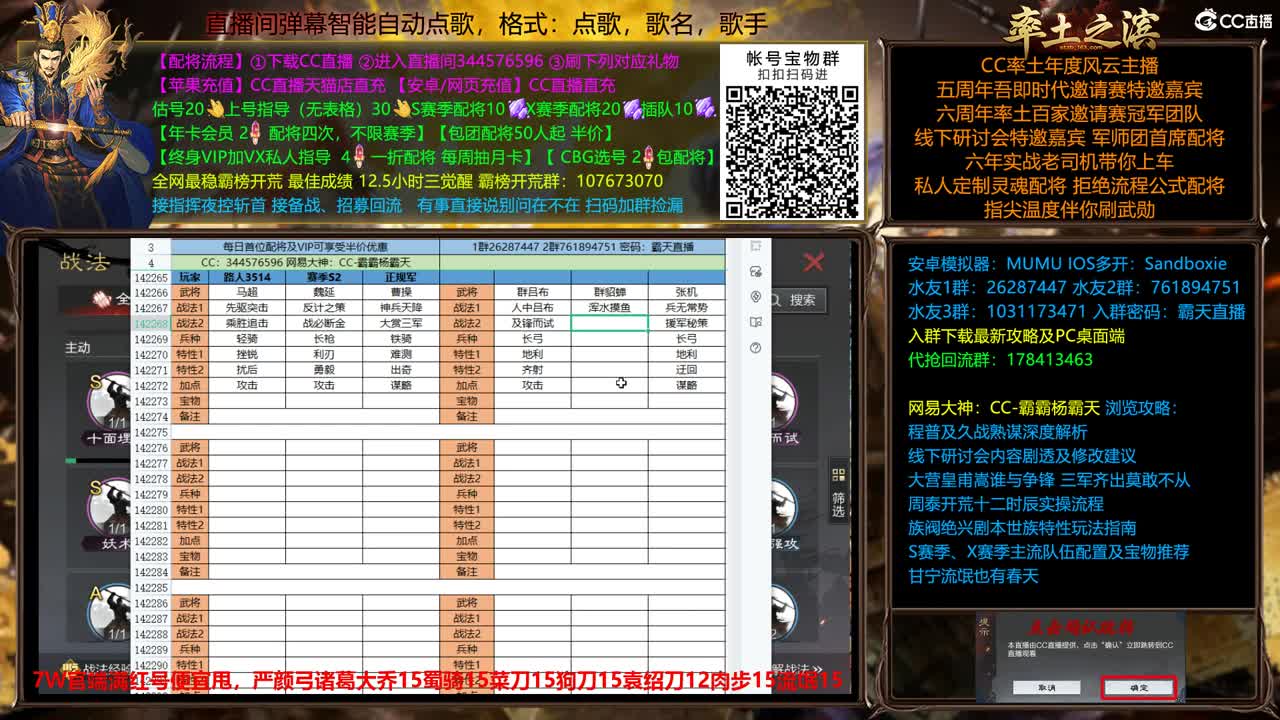Screen dimensions: 1280x720
Task: Select the 群貂蝉 cell
Action: 609,292
